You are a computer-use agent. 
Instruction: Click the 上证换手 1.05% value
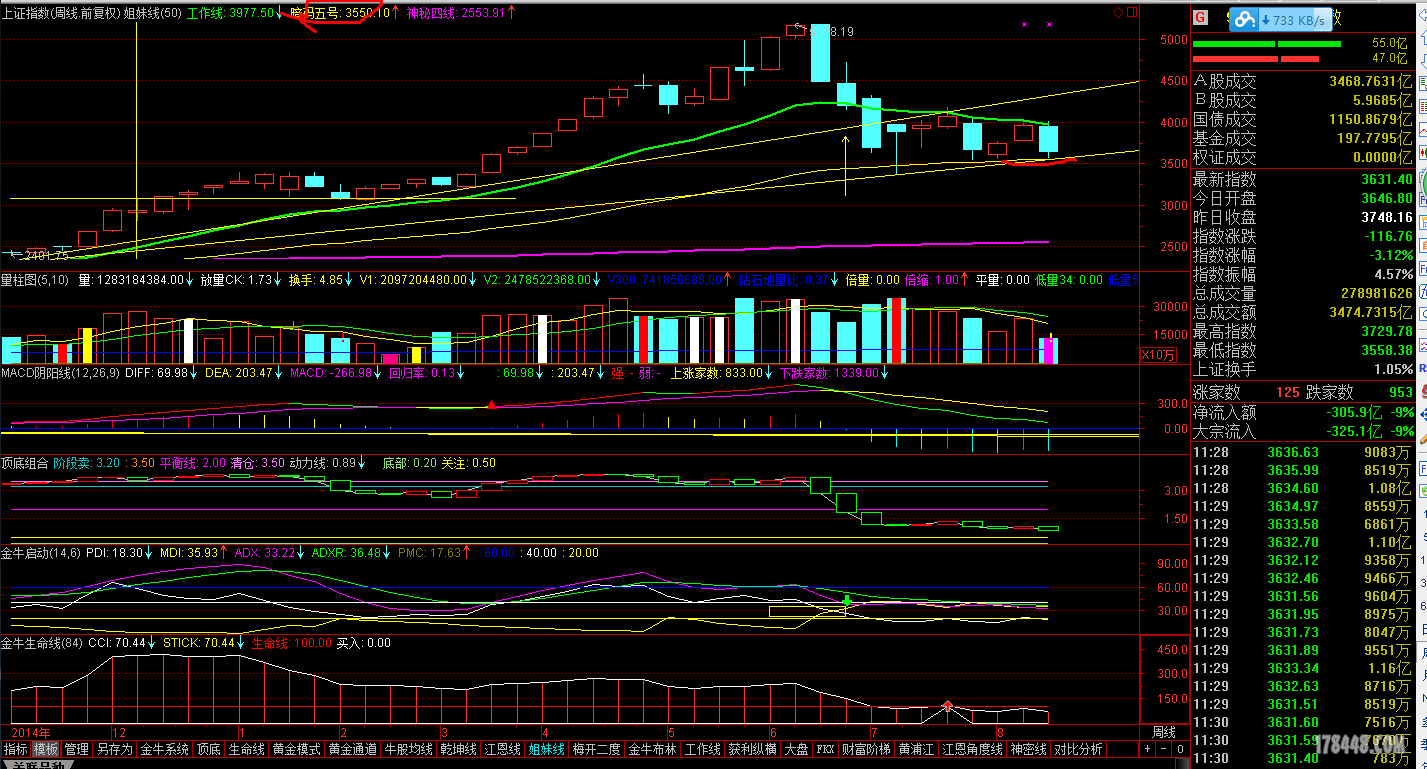tap(1393, 369)
